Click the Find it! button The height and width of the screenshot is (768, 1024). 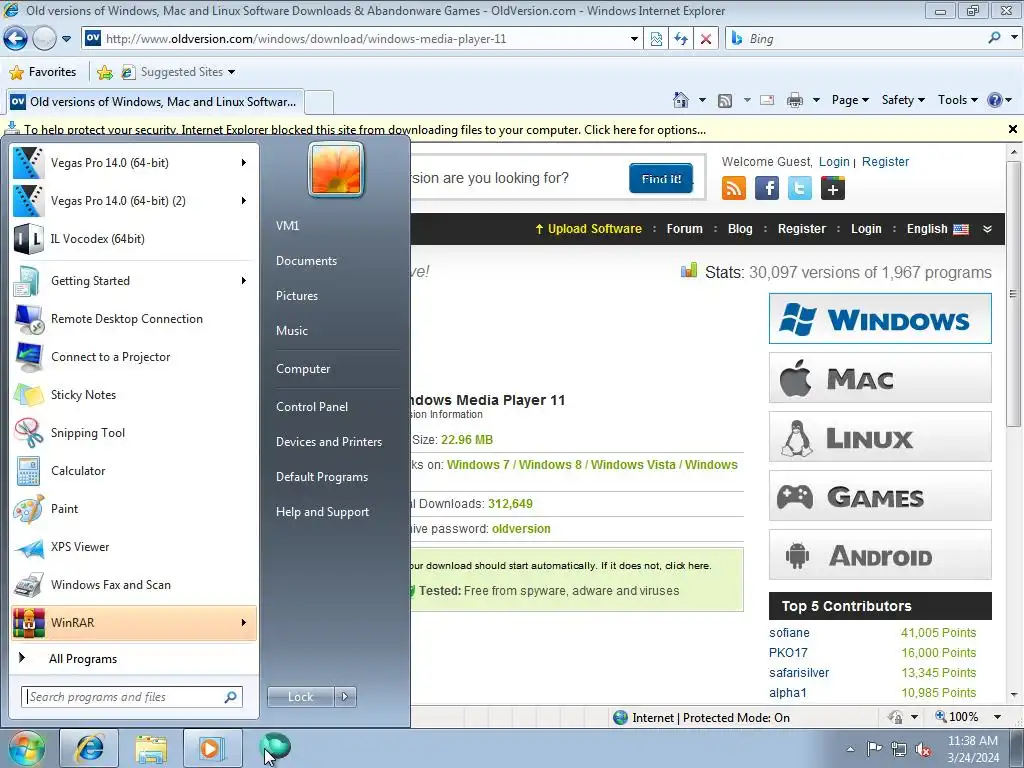coord(661,178)
